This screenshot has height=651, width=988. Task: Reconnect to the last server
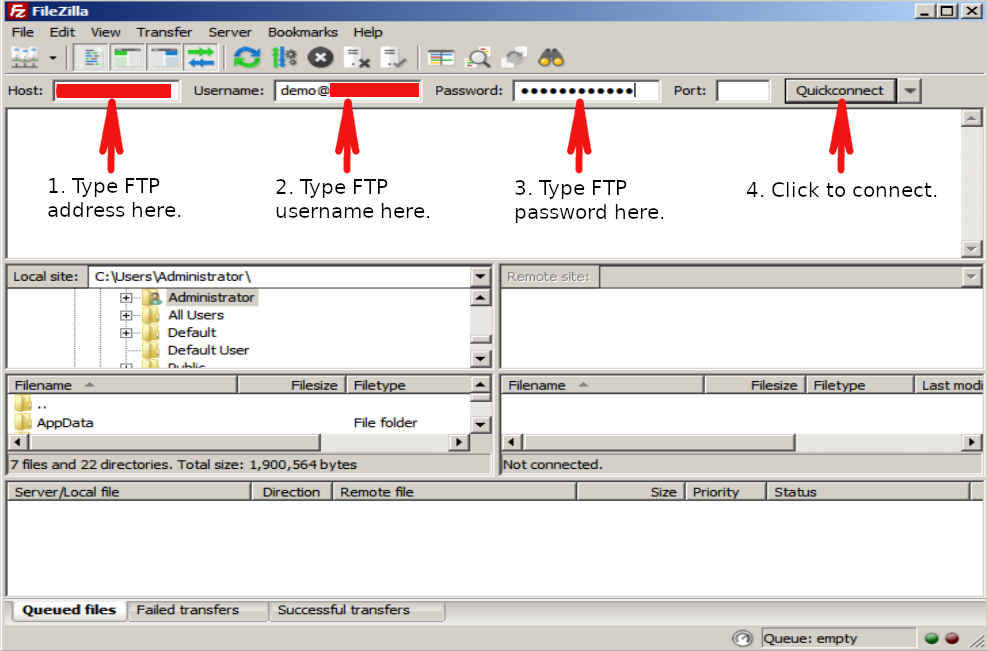pyautogui.click(x=394, y=58)
